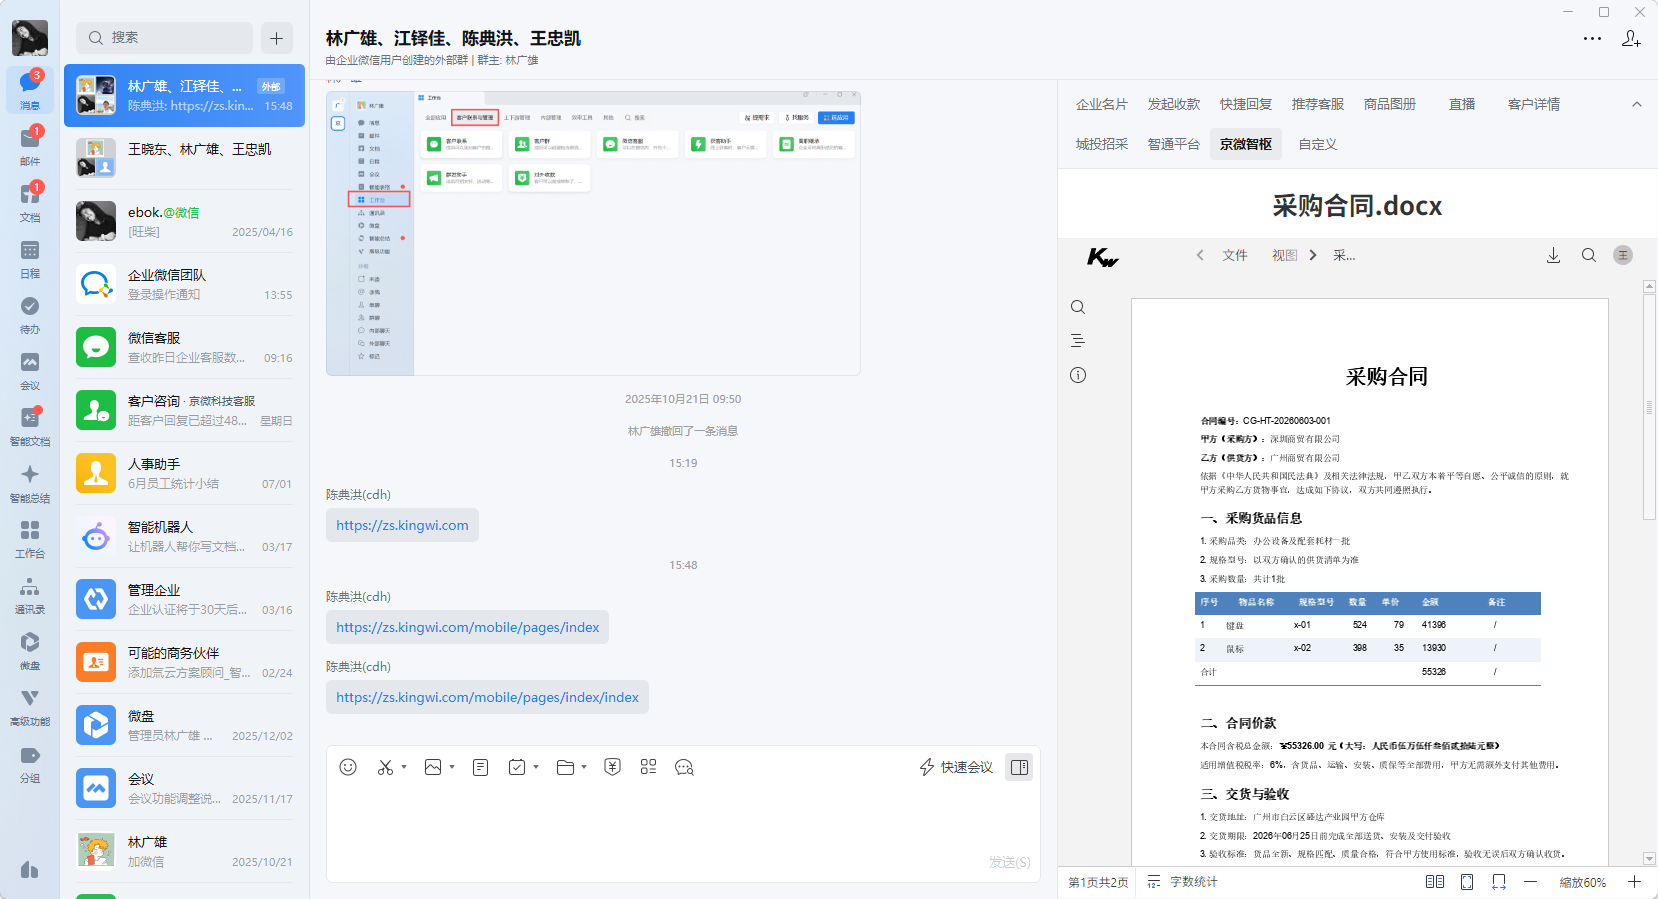Download the 采购合同 document
1658x899 pixels.
1553,255
